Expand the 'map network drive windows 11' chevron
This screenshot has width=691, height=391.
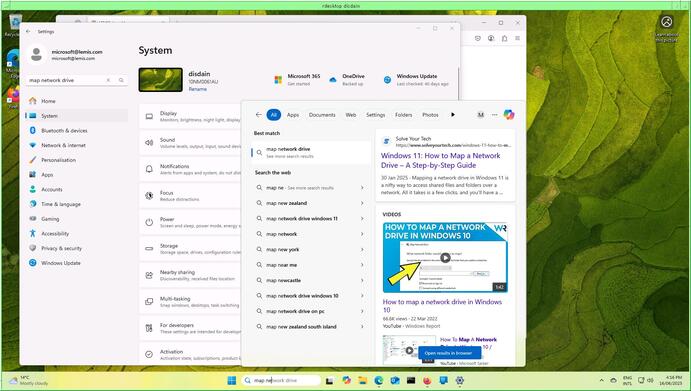click(x=362, y=219)
